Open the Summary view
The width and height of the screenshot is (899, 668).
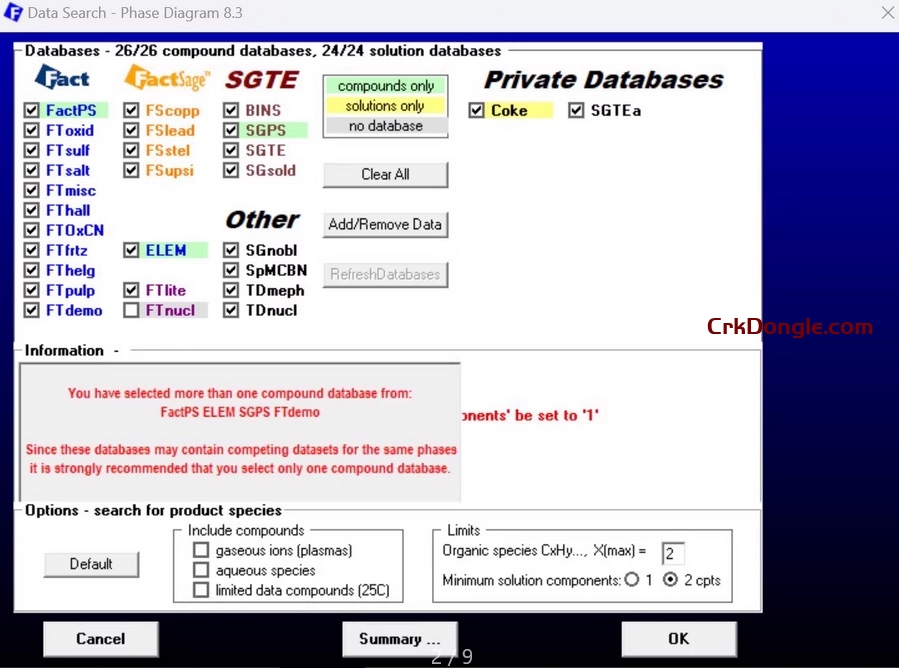(399, 639)
